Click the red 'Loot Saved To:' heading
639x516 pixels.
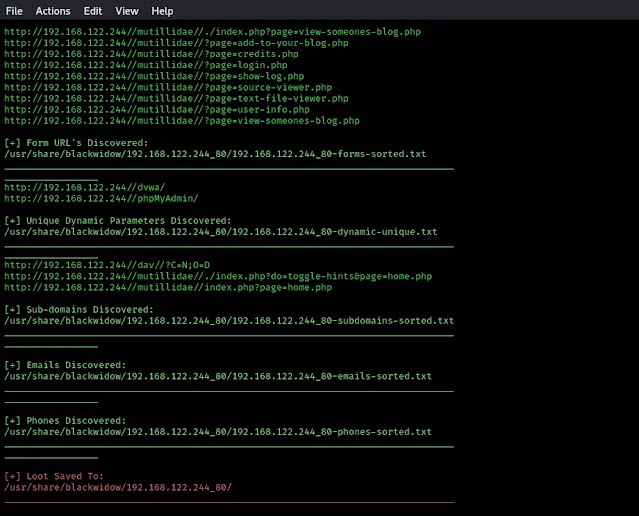pos(54,476)
